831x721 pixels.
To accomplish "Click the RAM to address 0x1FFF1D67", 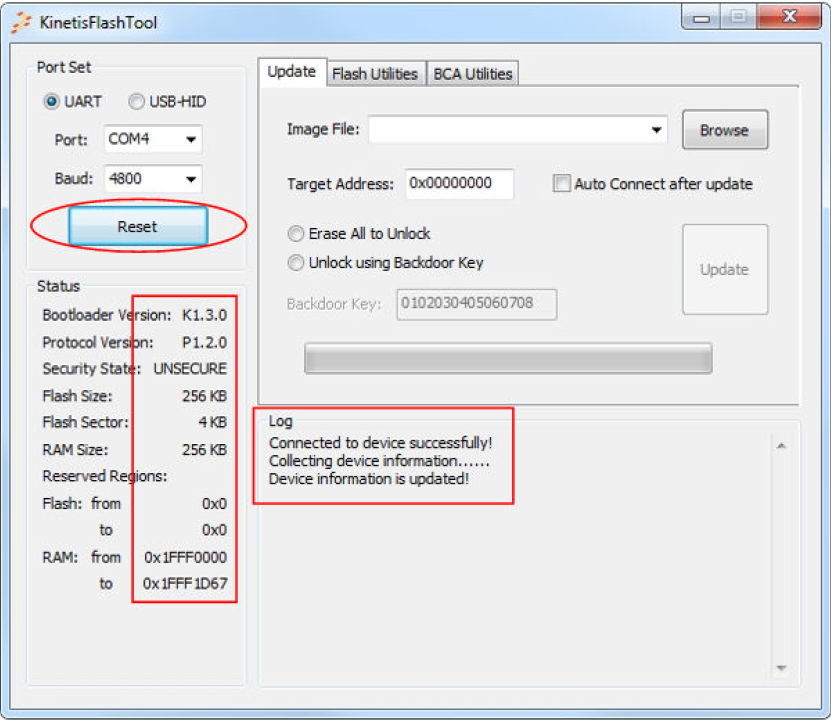I will (x=185, y=584).
